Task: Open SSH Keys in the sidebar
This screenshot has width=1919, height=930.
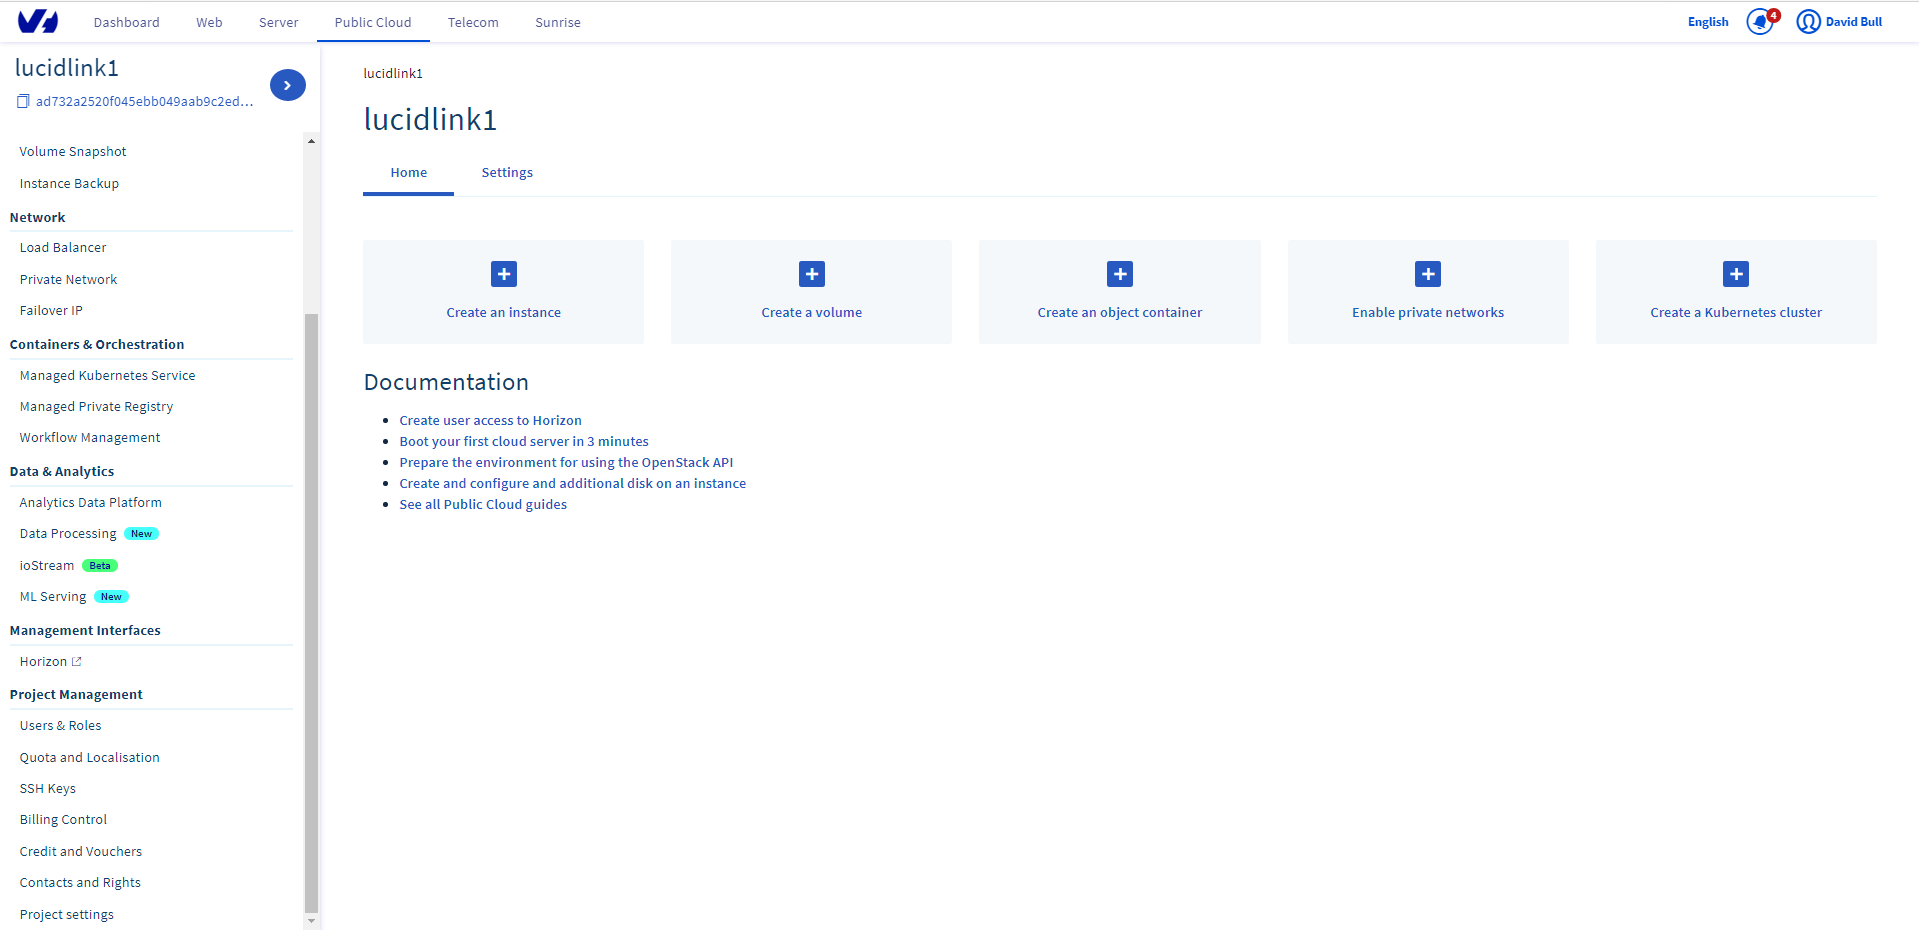Action: pyautogui.click(x=47, y=788)
